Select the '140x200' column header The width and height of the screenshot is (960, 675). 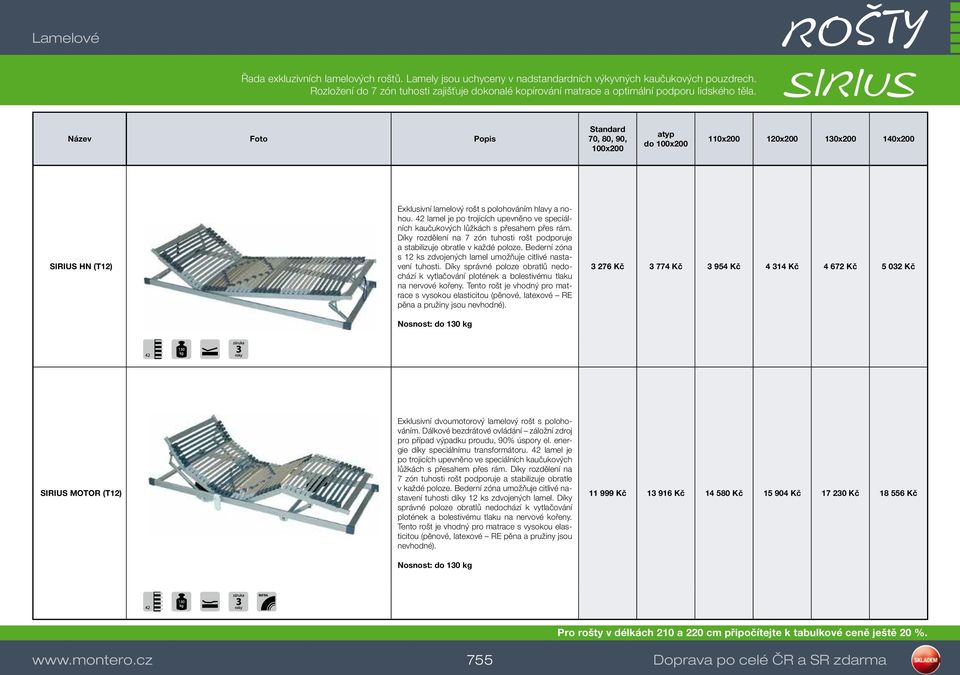click(898, 139)
